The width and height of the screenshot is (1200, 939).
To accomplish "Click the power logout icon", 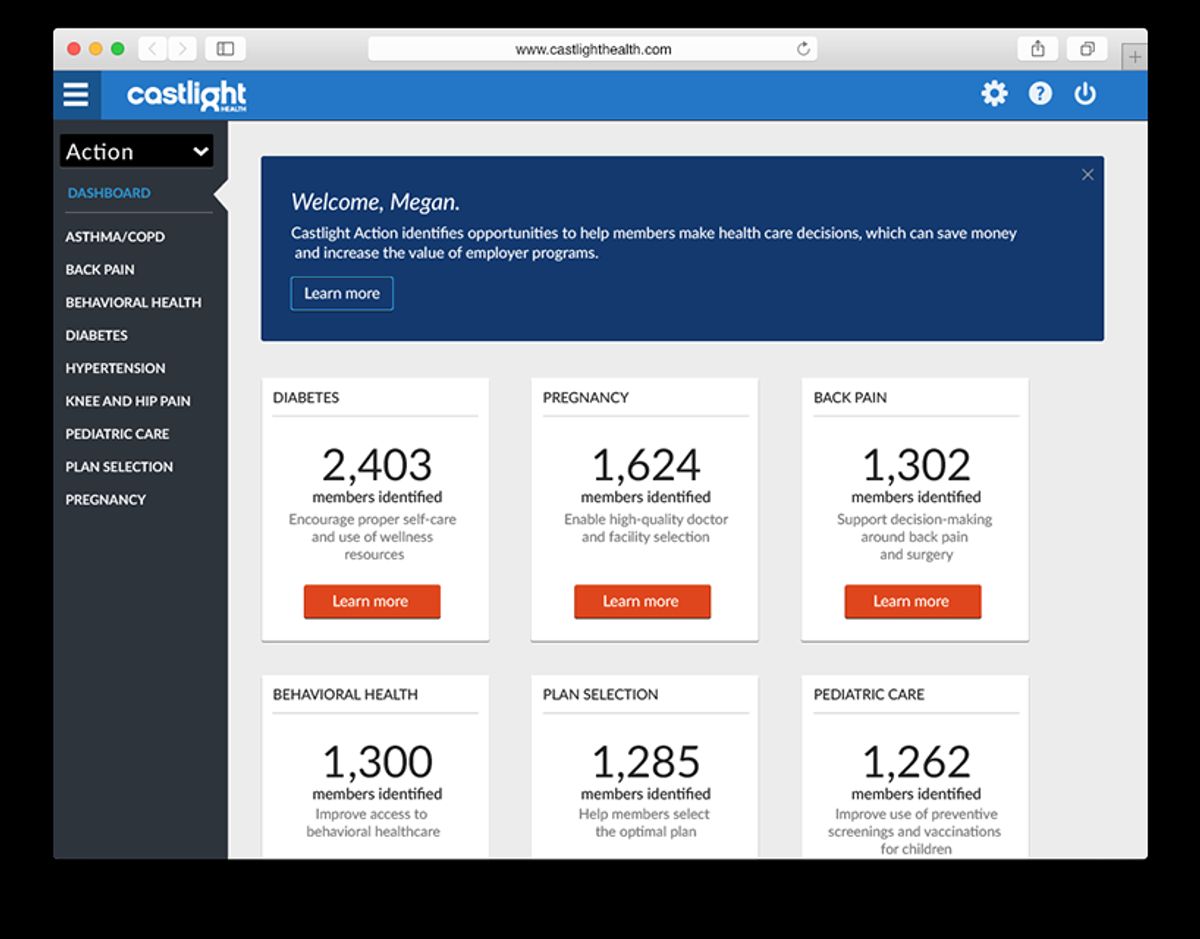I will click(x=1085, y=93).
